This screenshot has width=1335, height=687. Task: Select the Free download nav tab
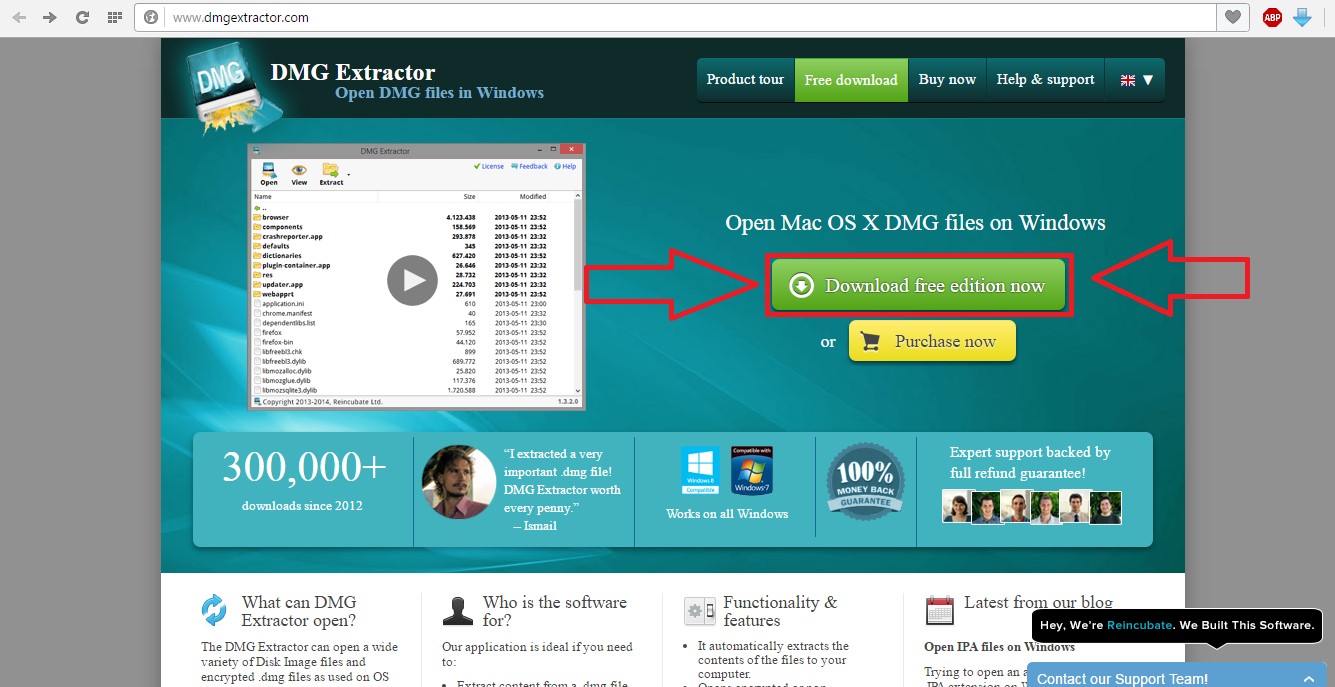(x=851, y=80)
